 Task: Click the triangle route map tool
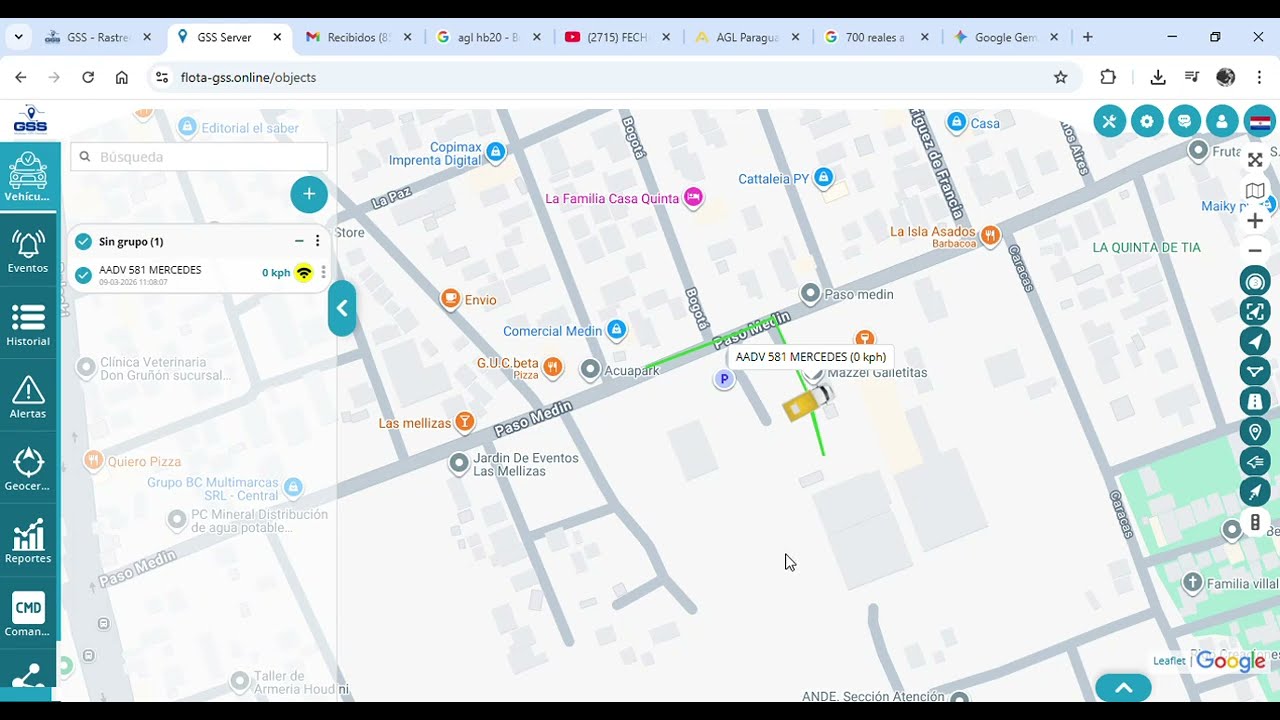1255,371
